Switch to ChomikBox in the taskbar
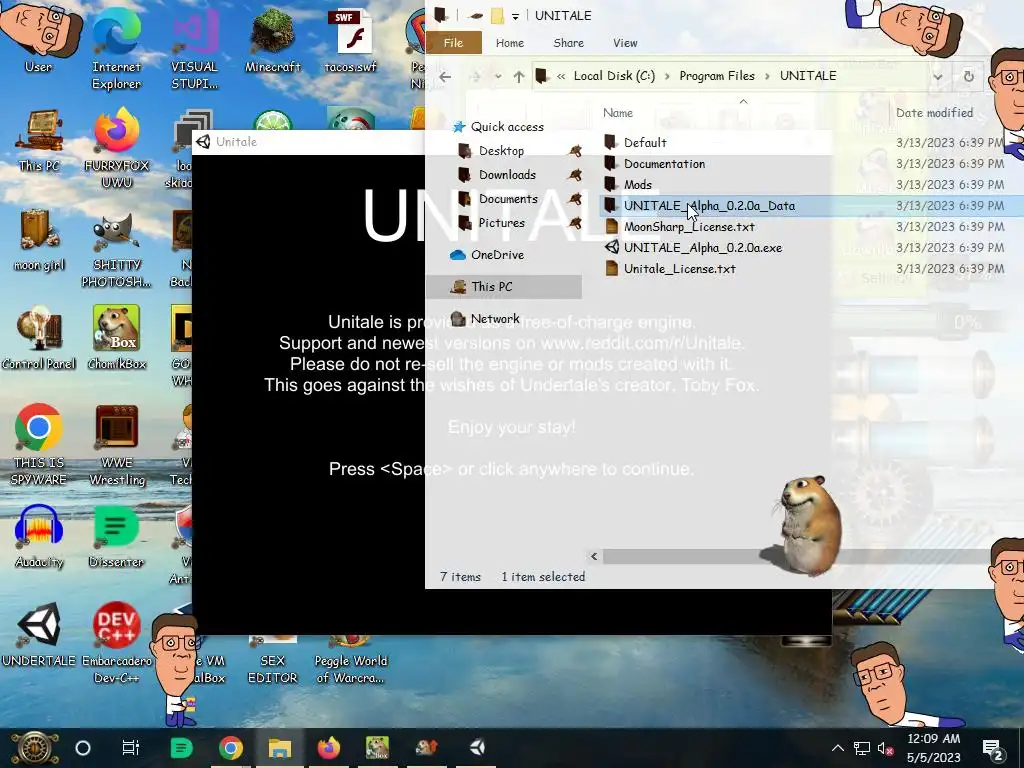 point(377,748)
